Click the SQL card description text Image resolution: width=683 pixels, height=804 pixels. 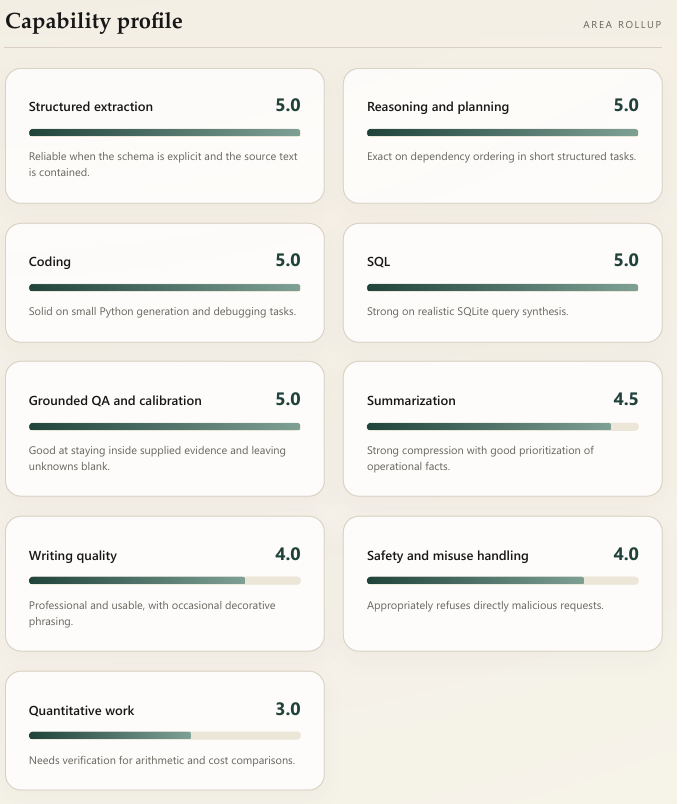467,311
